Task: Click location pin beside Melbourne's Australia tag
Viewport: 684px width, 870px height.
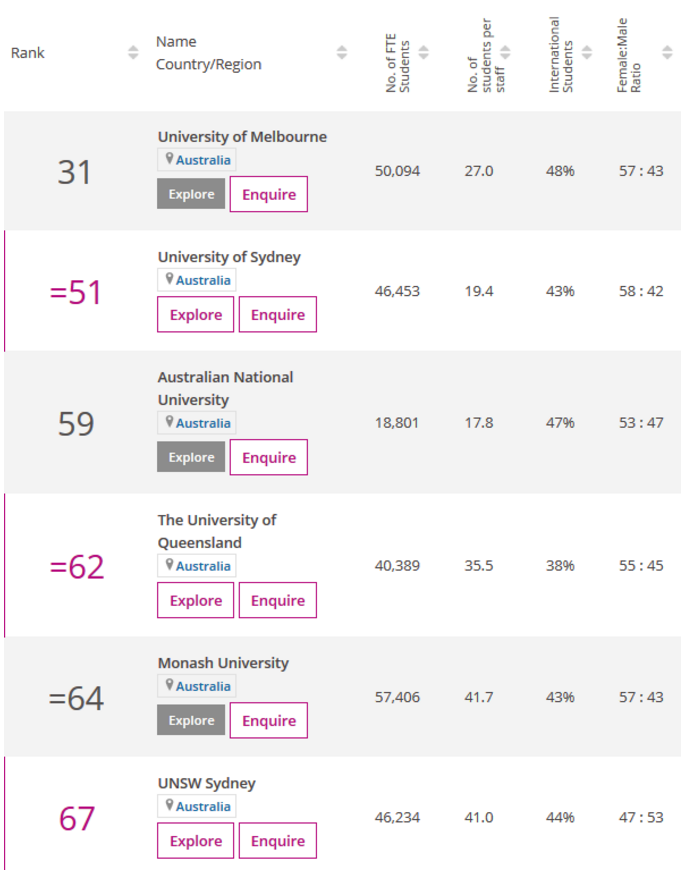Action: coord(170,159)
